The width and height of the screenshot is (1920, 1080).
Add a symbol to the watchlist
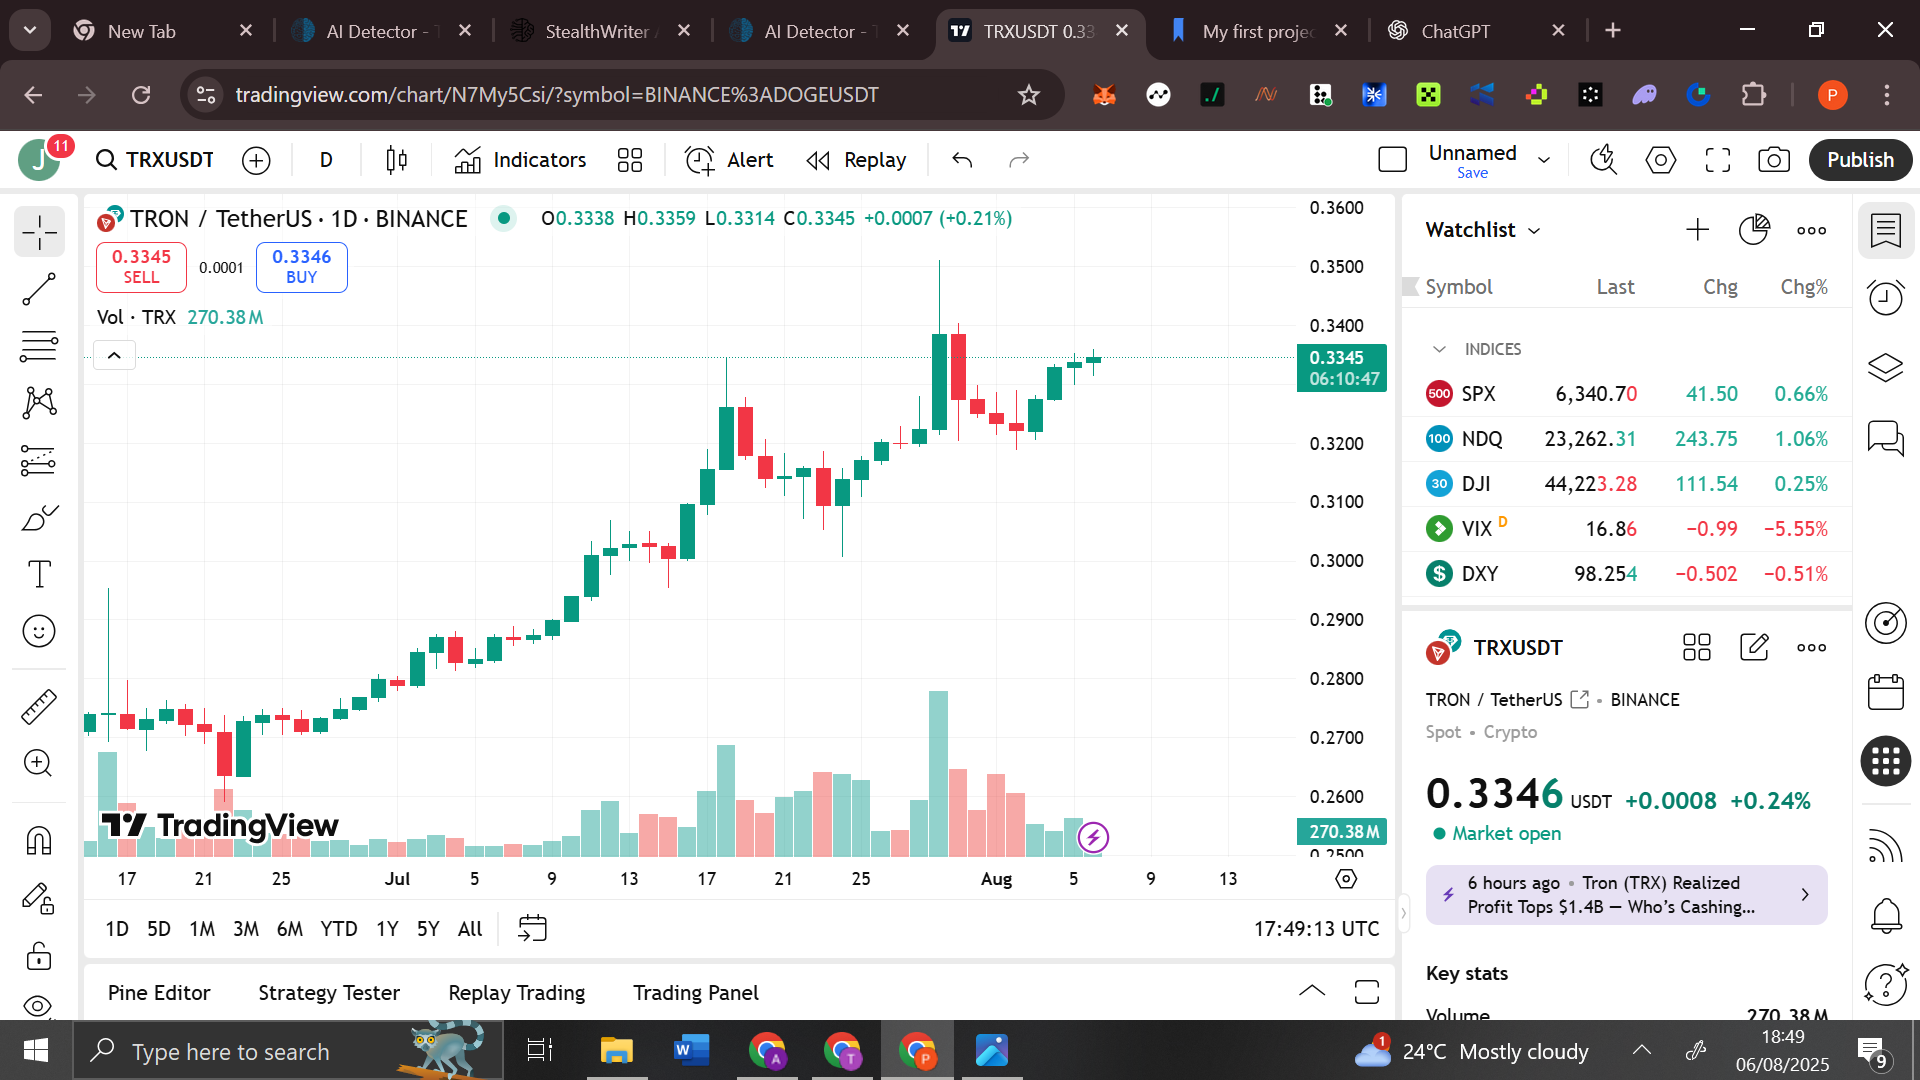[1697, 230]
